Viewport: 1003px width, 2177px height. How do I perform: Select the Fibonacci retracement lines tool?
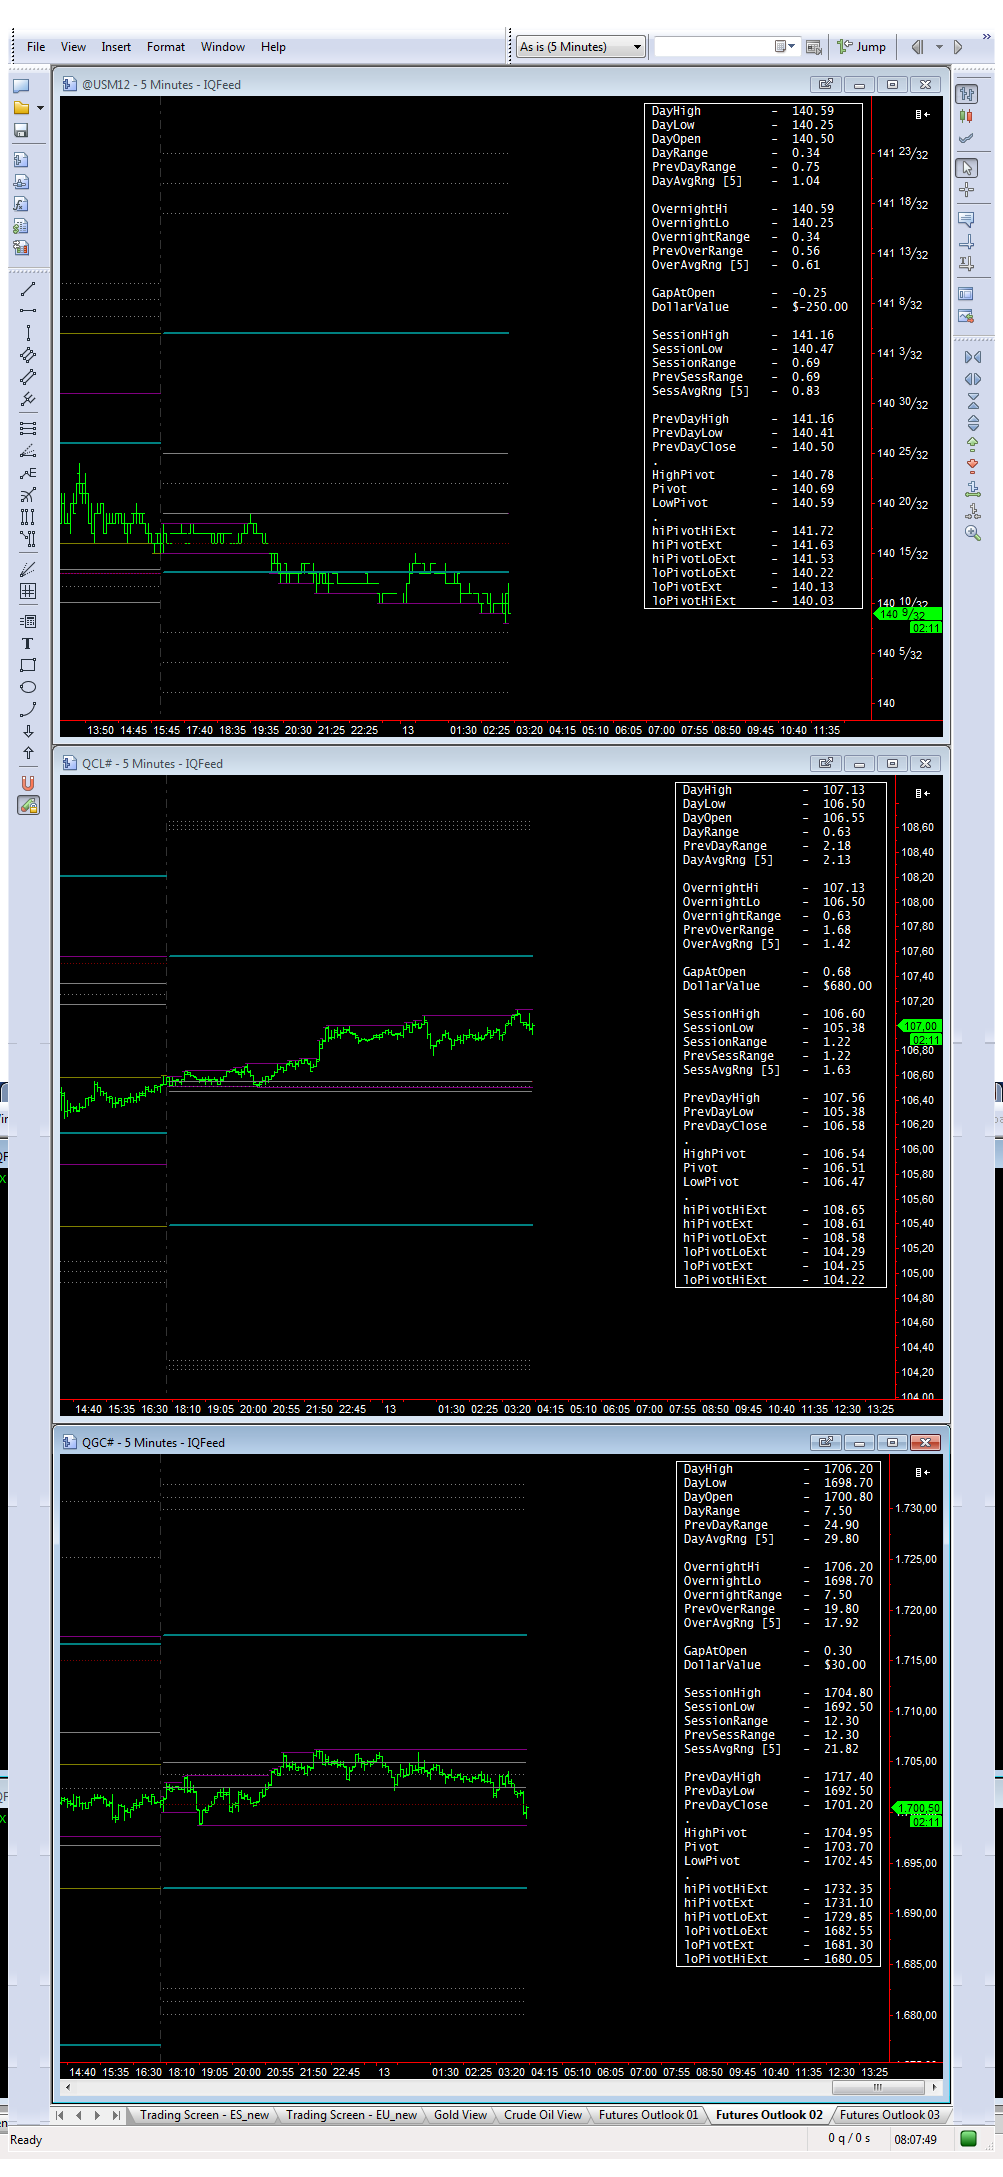tap(28, 428)
